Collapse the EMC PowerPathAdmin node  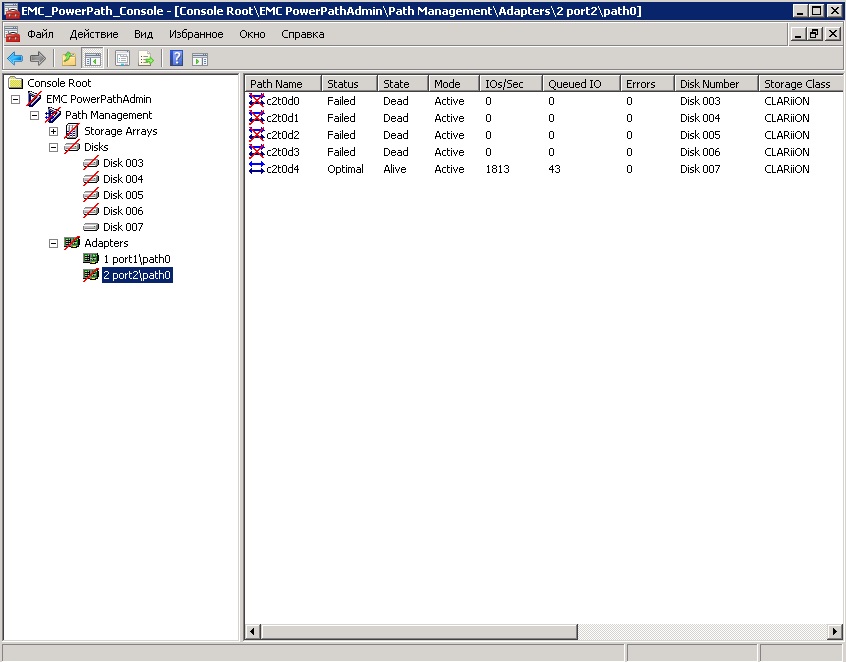[16, 99]
